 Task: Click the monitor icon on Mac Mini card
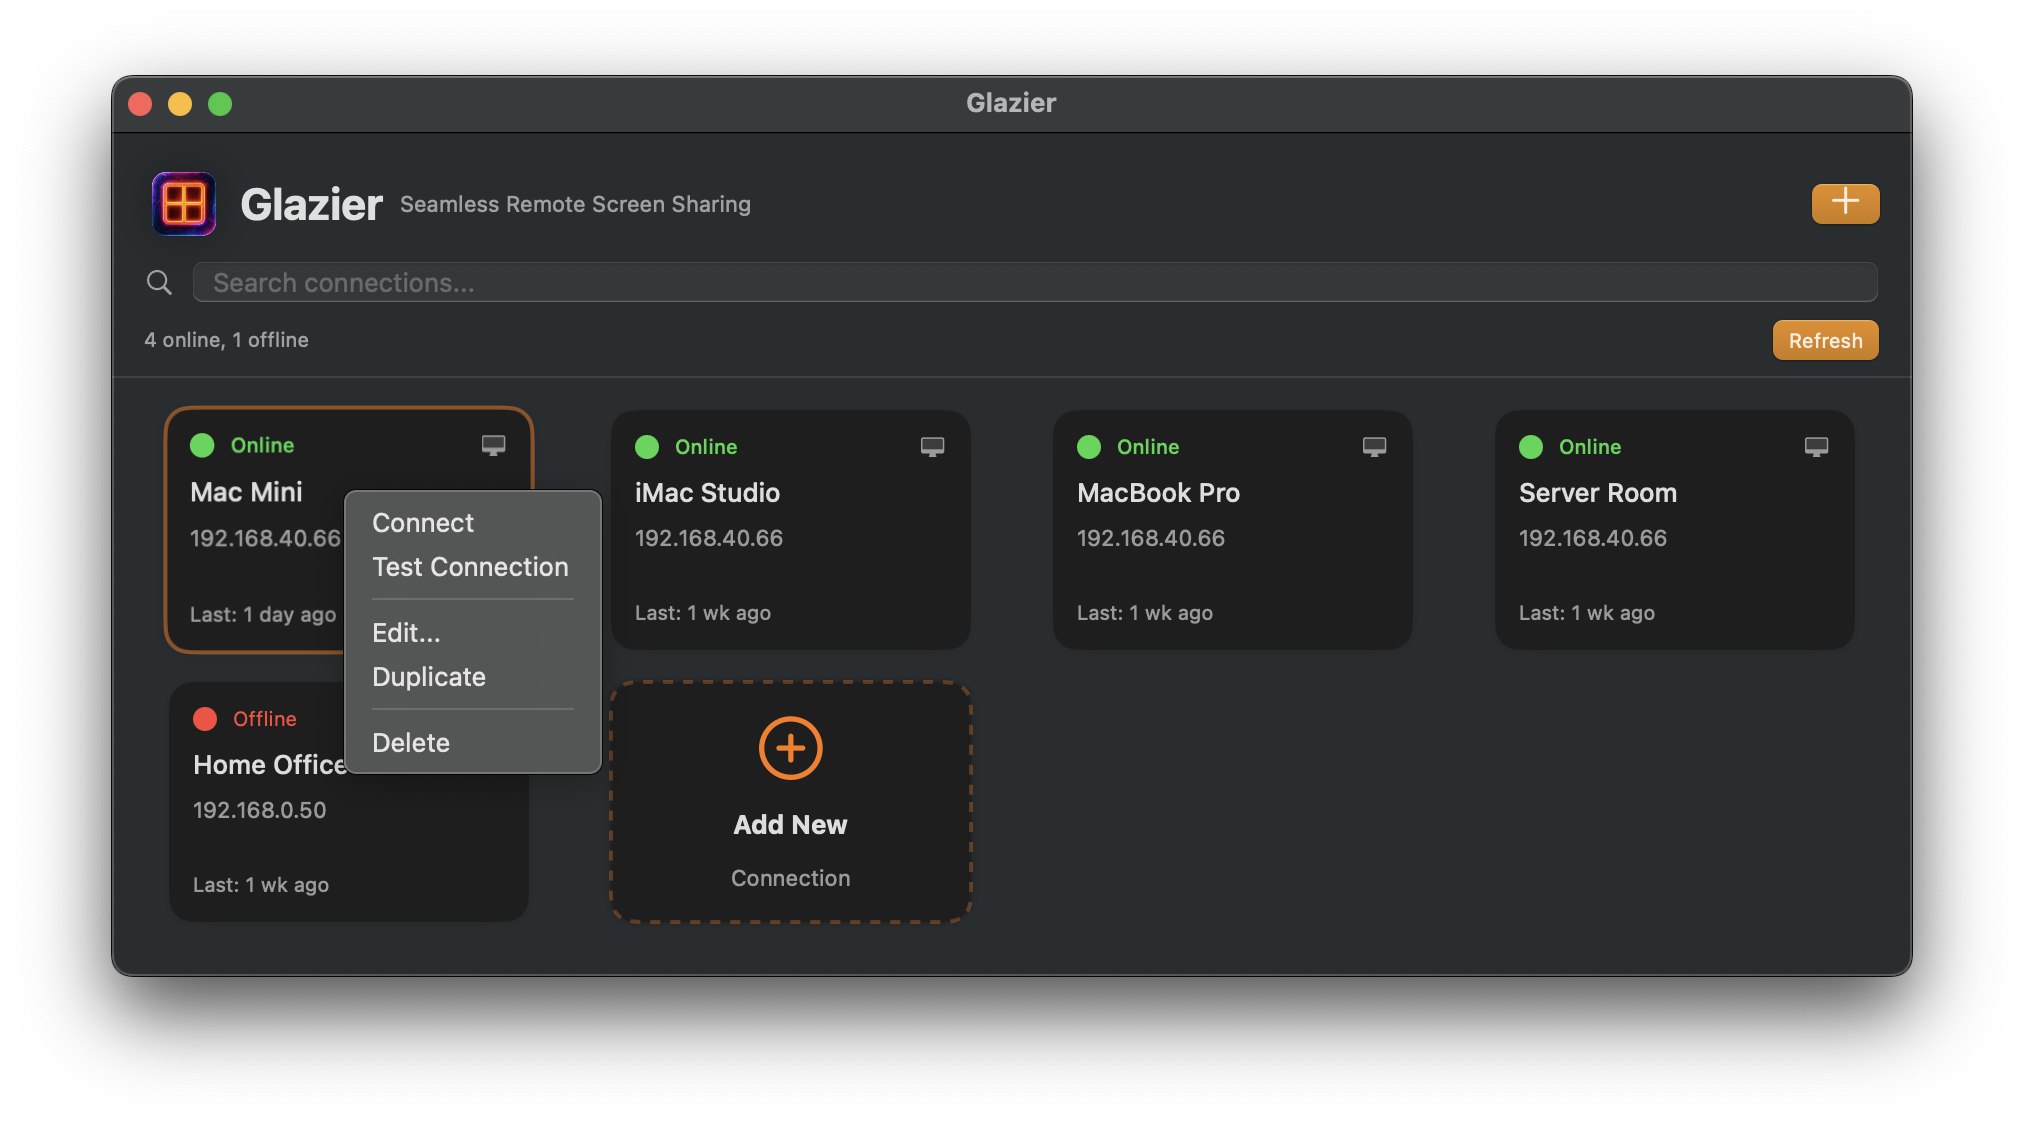click(494, 446)
